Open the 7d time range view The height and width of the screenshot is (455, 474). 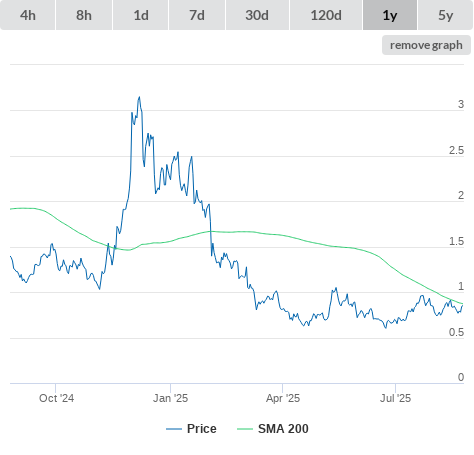pyautogui.click(x=197, y=15)
